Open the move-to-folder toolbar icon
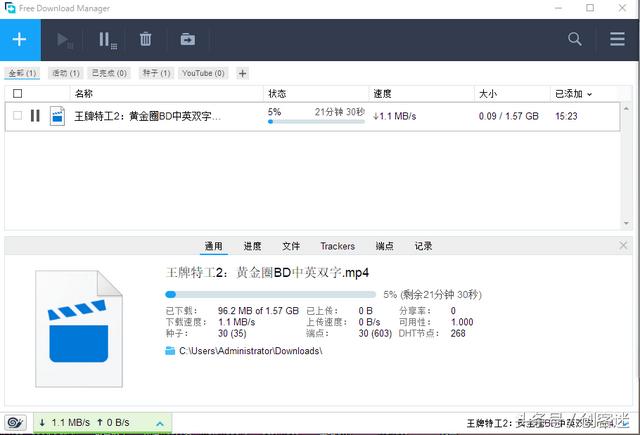This screenshot has height=435, width=640. 188,40
